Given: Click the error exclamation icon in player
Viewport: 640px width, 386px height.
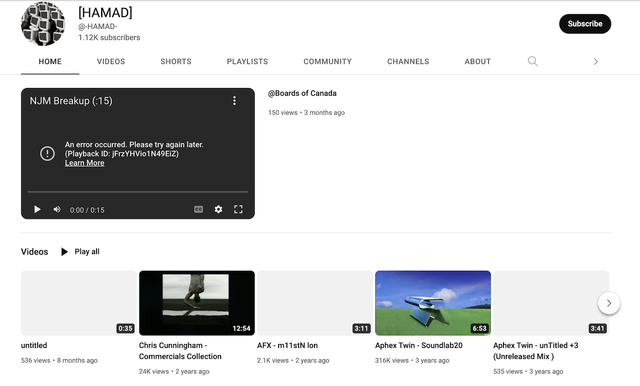Looking at the screenshot, I should coord(47,153).
